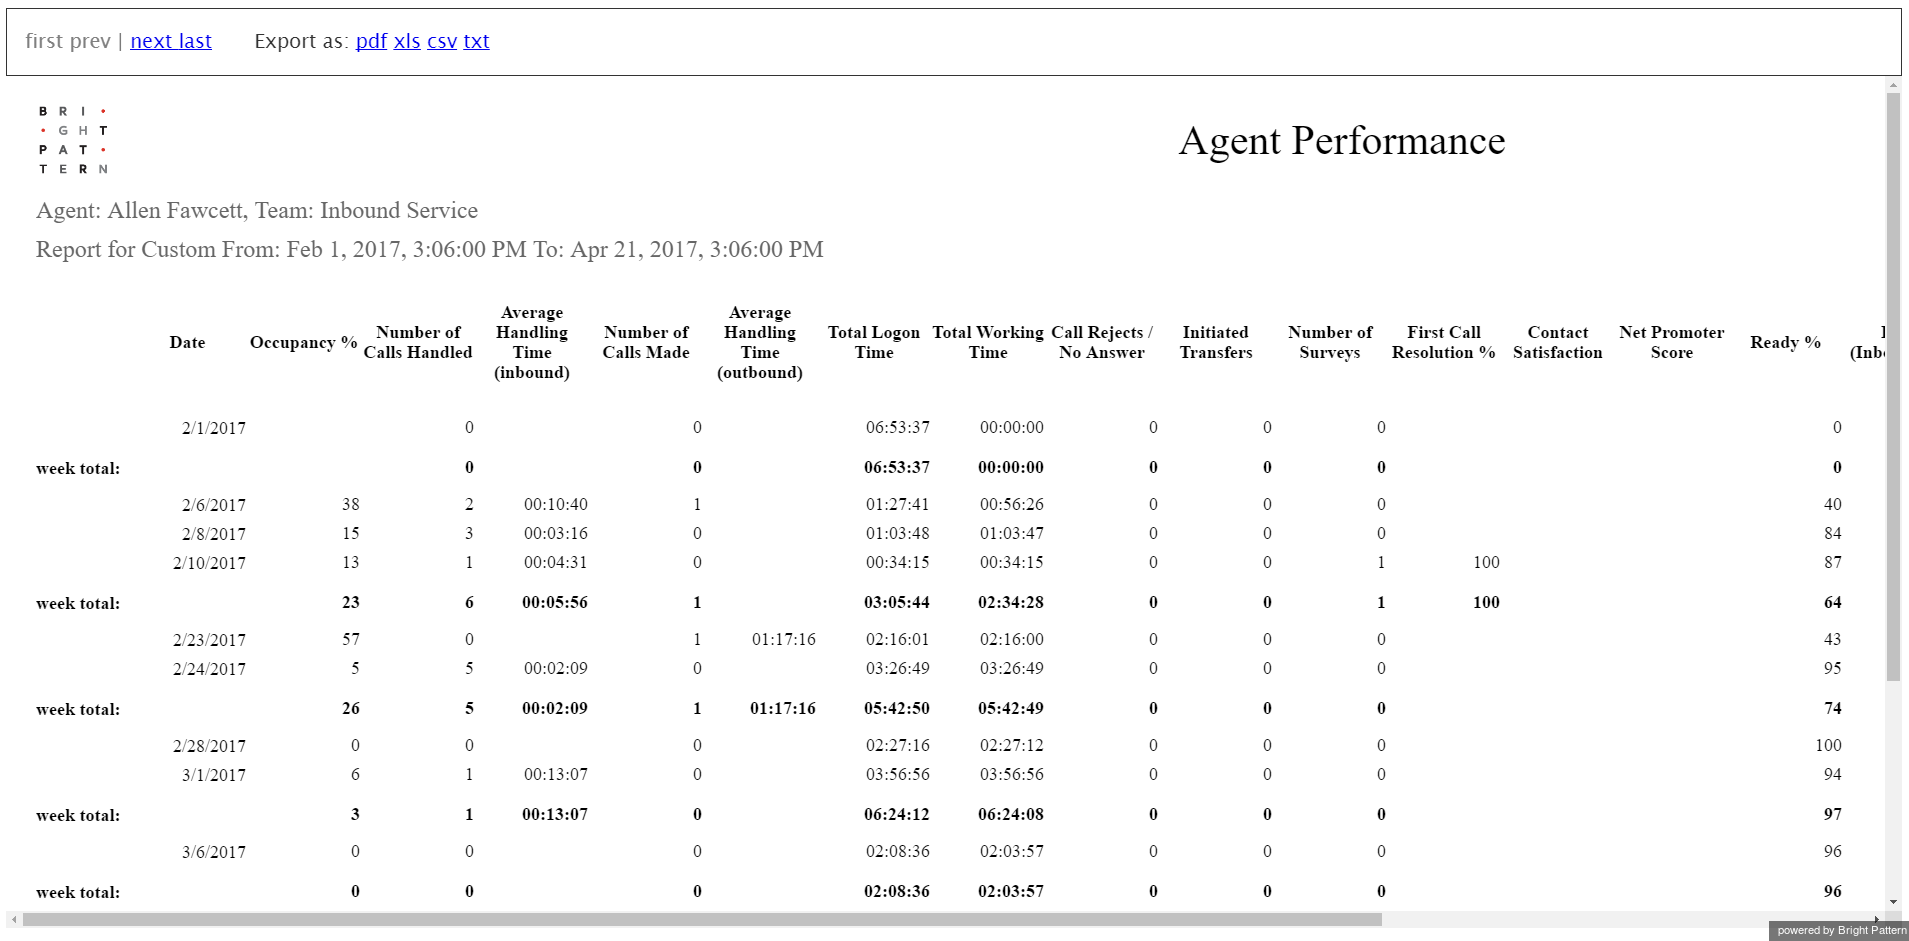Export the report as txt
This screenshot has height=941, width=1909.
pyautogui.click(x=476, y=41)
